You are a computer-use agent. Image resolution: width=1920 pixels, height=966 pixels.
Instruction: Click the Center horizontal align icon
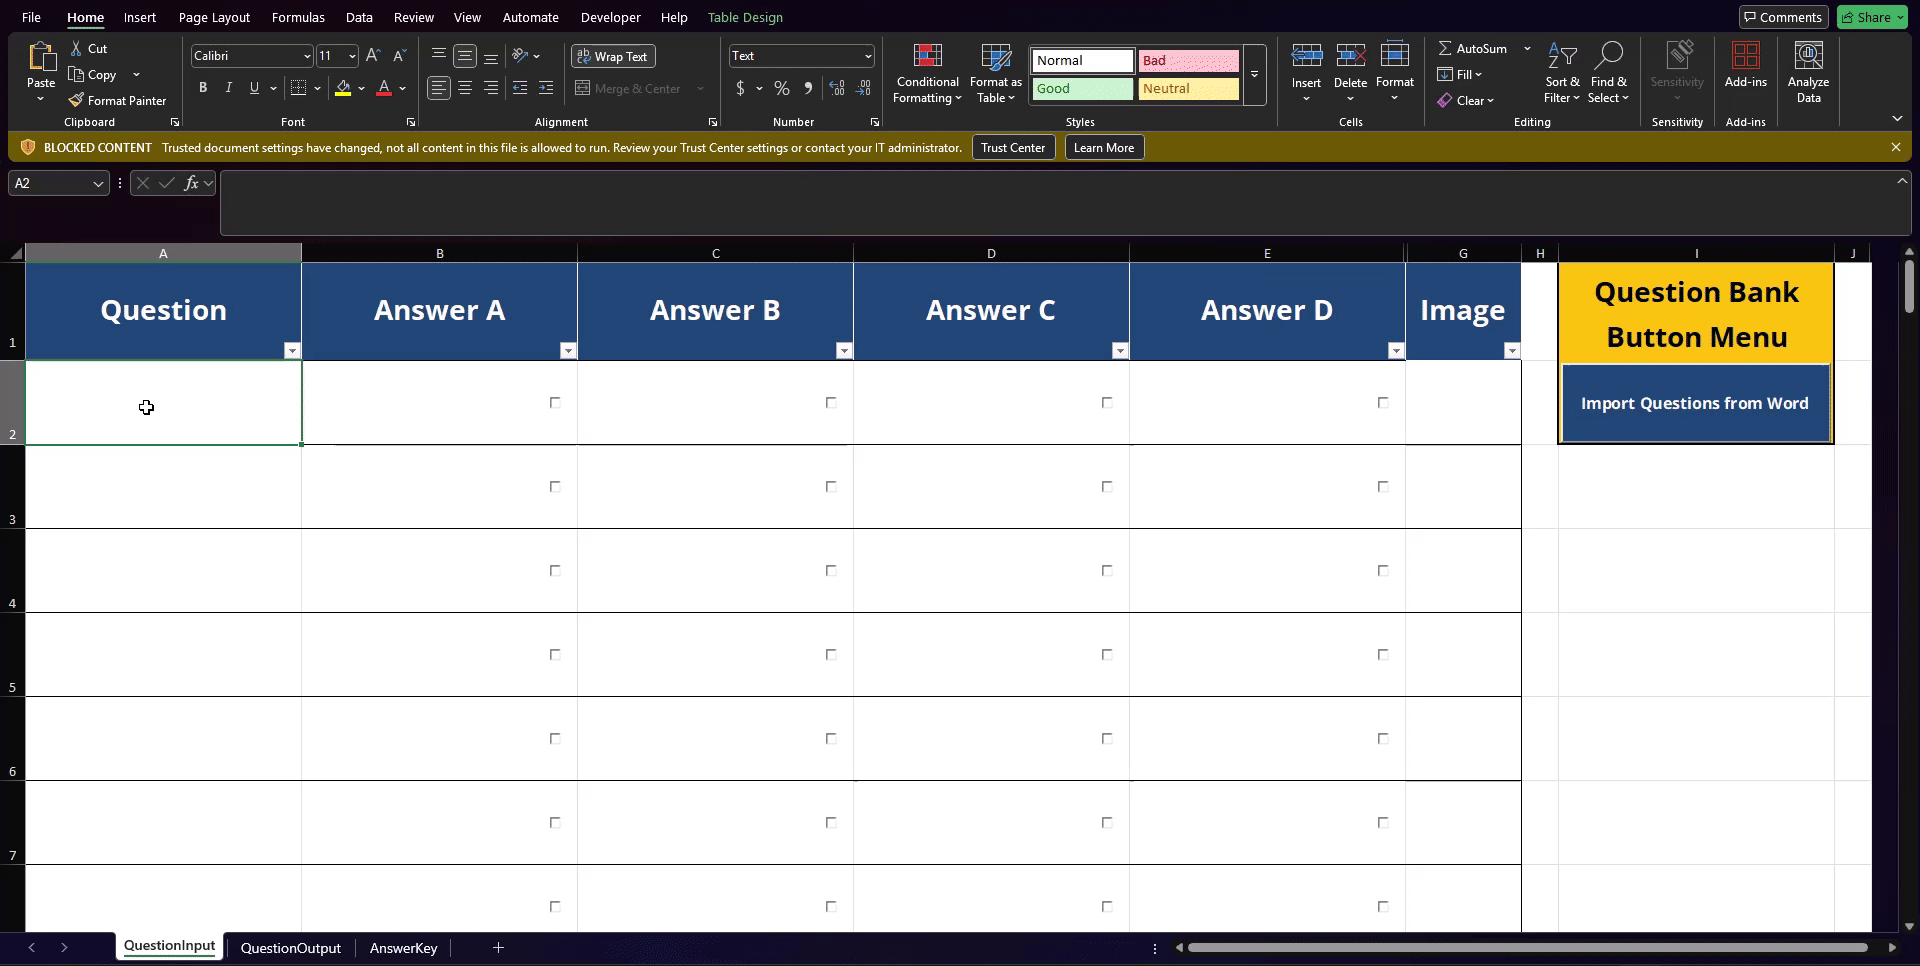pyautogui.click(x=465, y=88)
